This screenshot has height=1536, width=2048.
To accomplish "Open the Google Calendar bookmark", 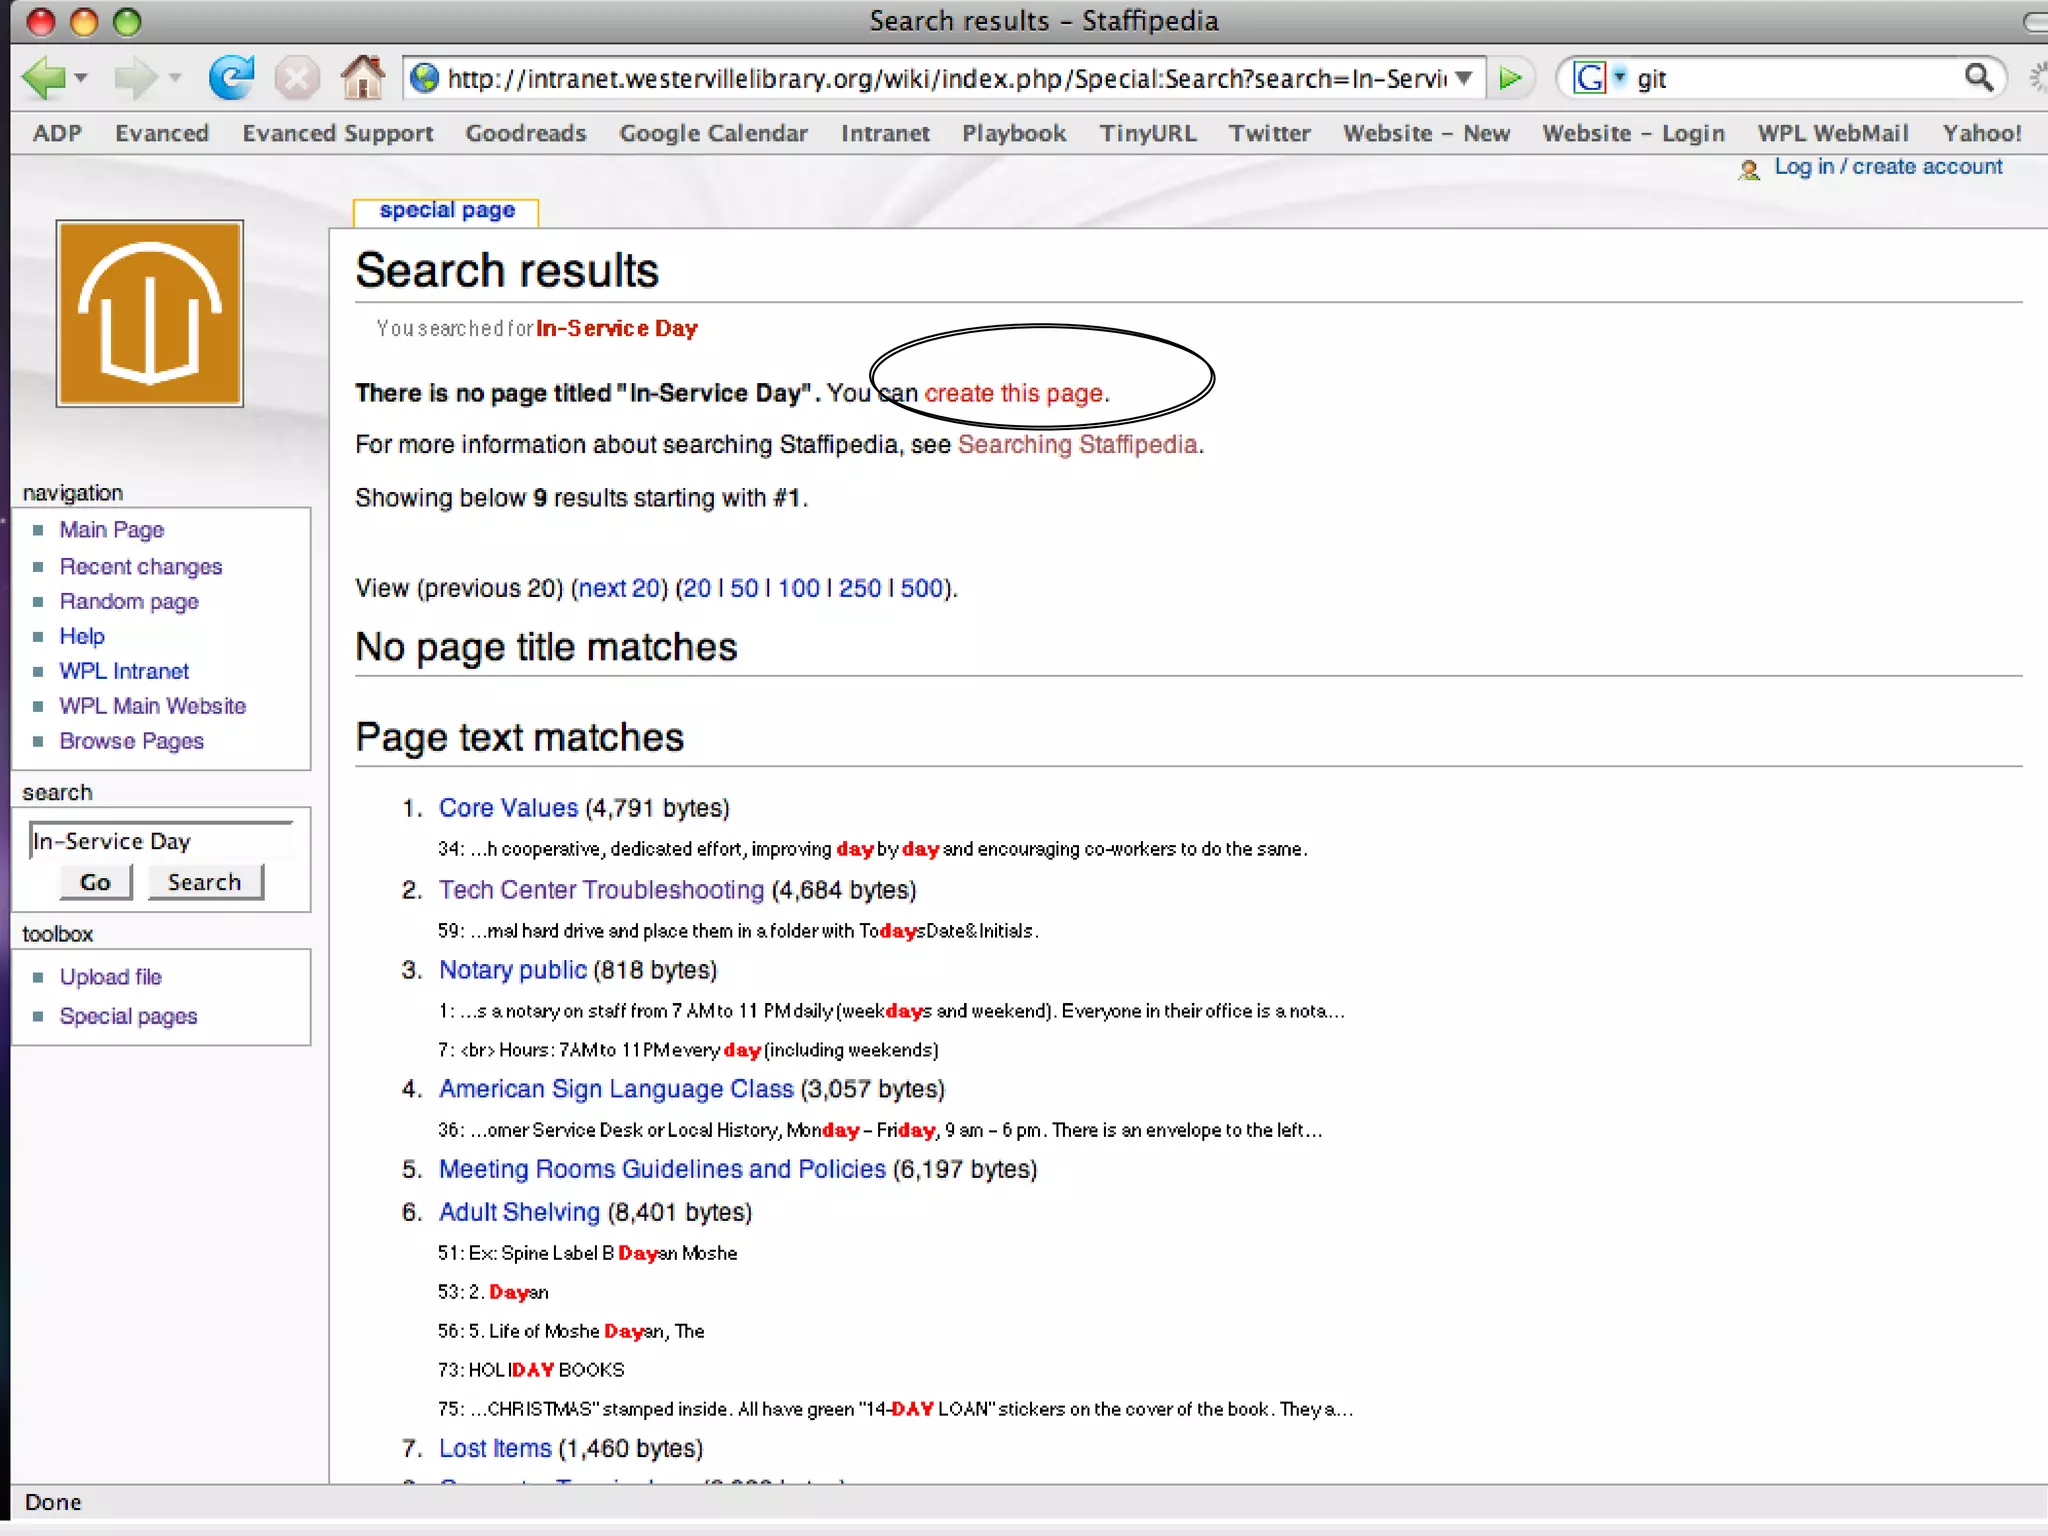I will coord(713,133).
